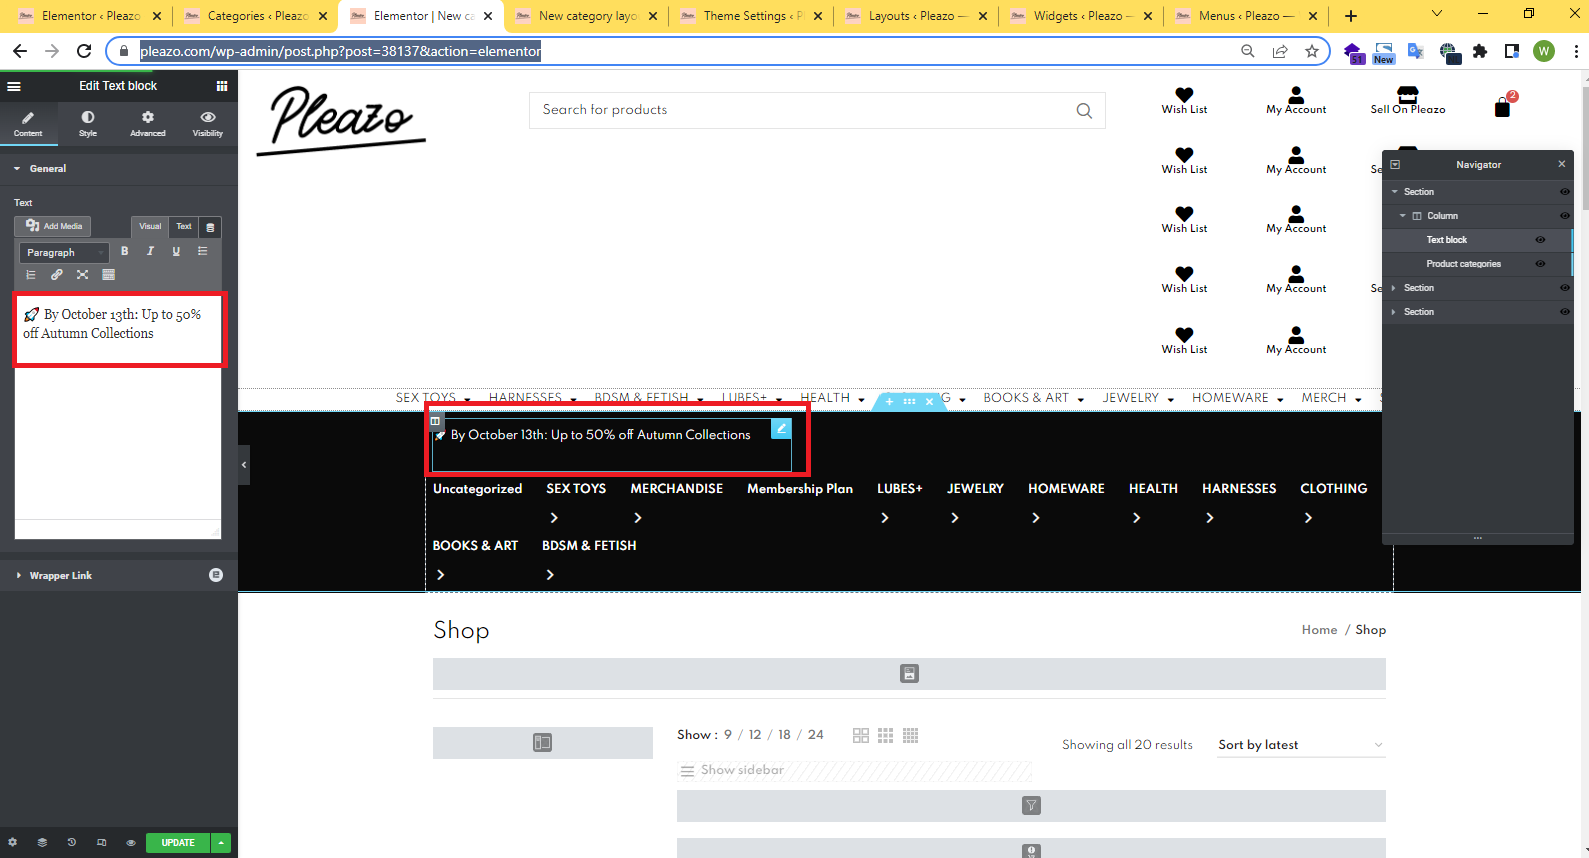Open the Navigator layers icon
This screenshot has height=858, width=1589.
pyautogui.click(x=42, y=843)
